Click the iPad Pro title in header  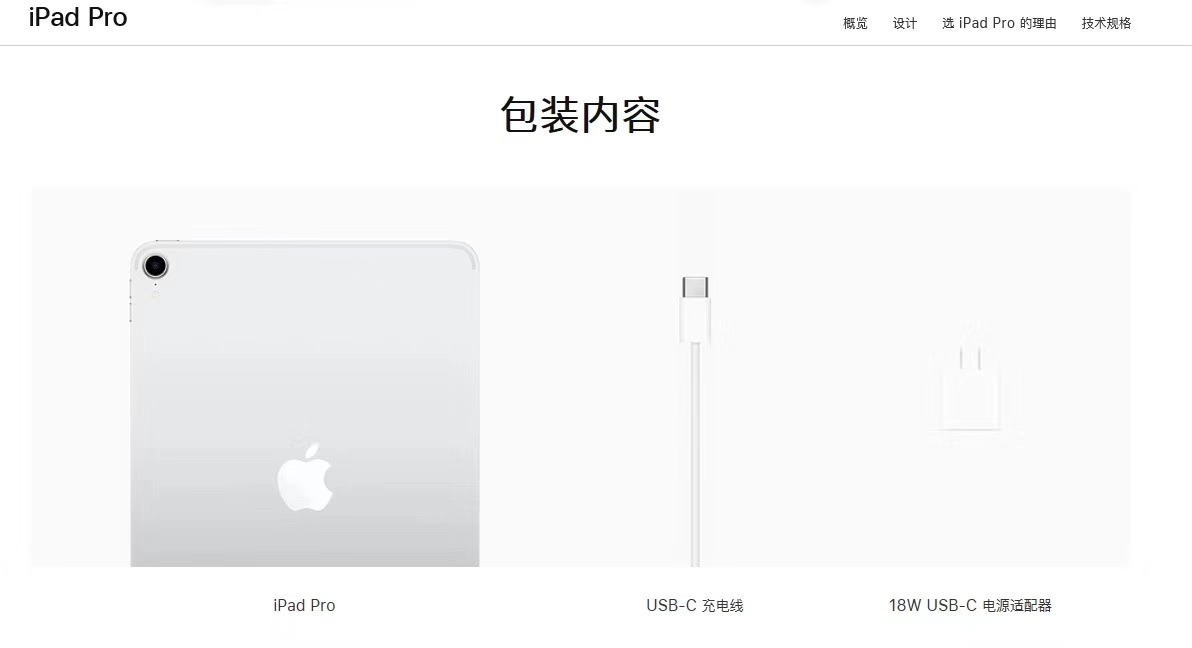(78, 17)
